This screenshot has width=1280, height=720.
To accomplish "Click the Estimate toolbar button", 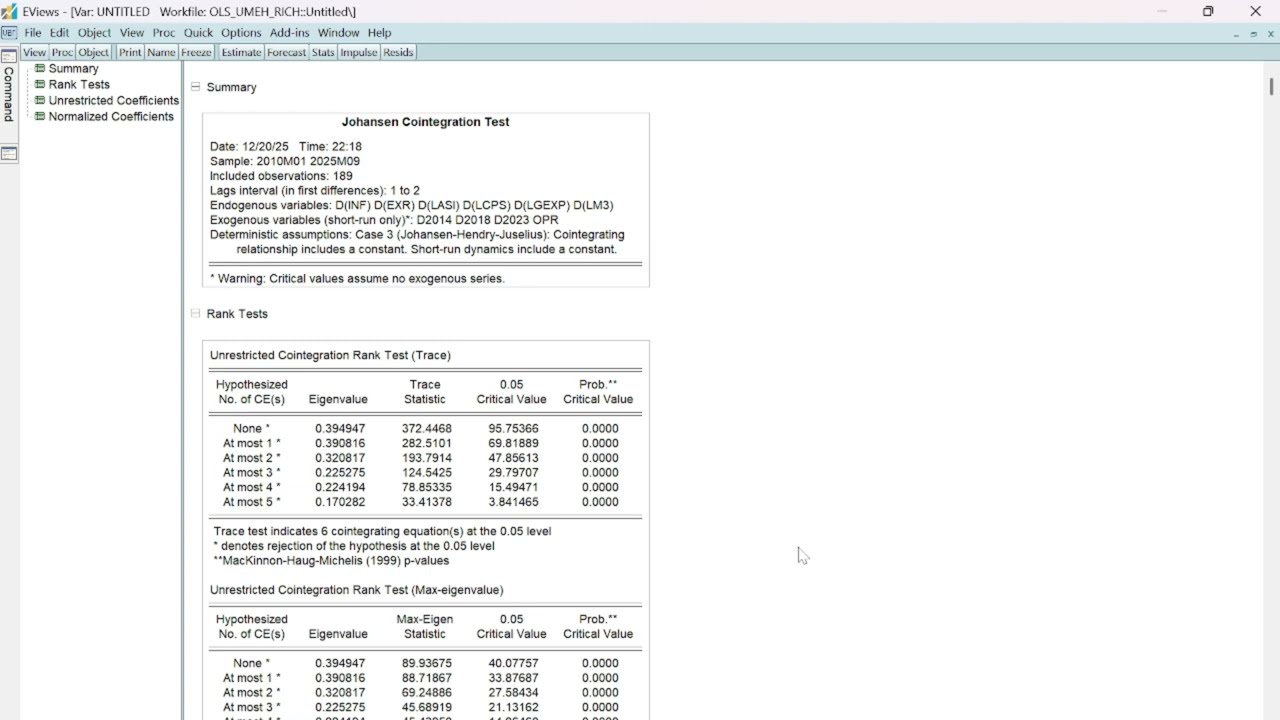I will click(x=241, y=52).
